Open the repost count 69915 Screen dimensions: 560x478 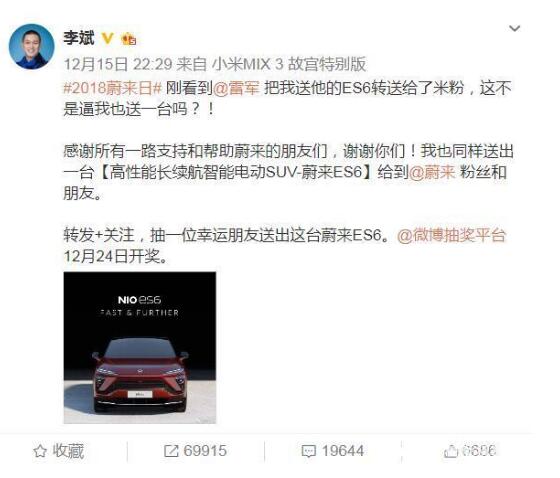(205, 451)
